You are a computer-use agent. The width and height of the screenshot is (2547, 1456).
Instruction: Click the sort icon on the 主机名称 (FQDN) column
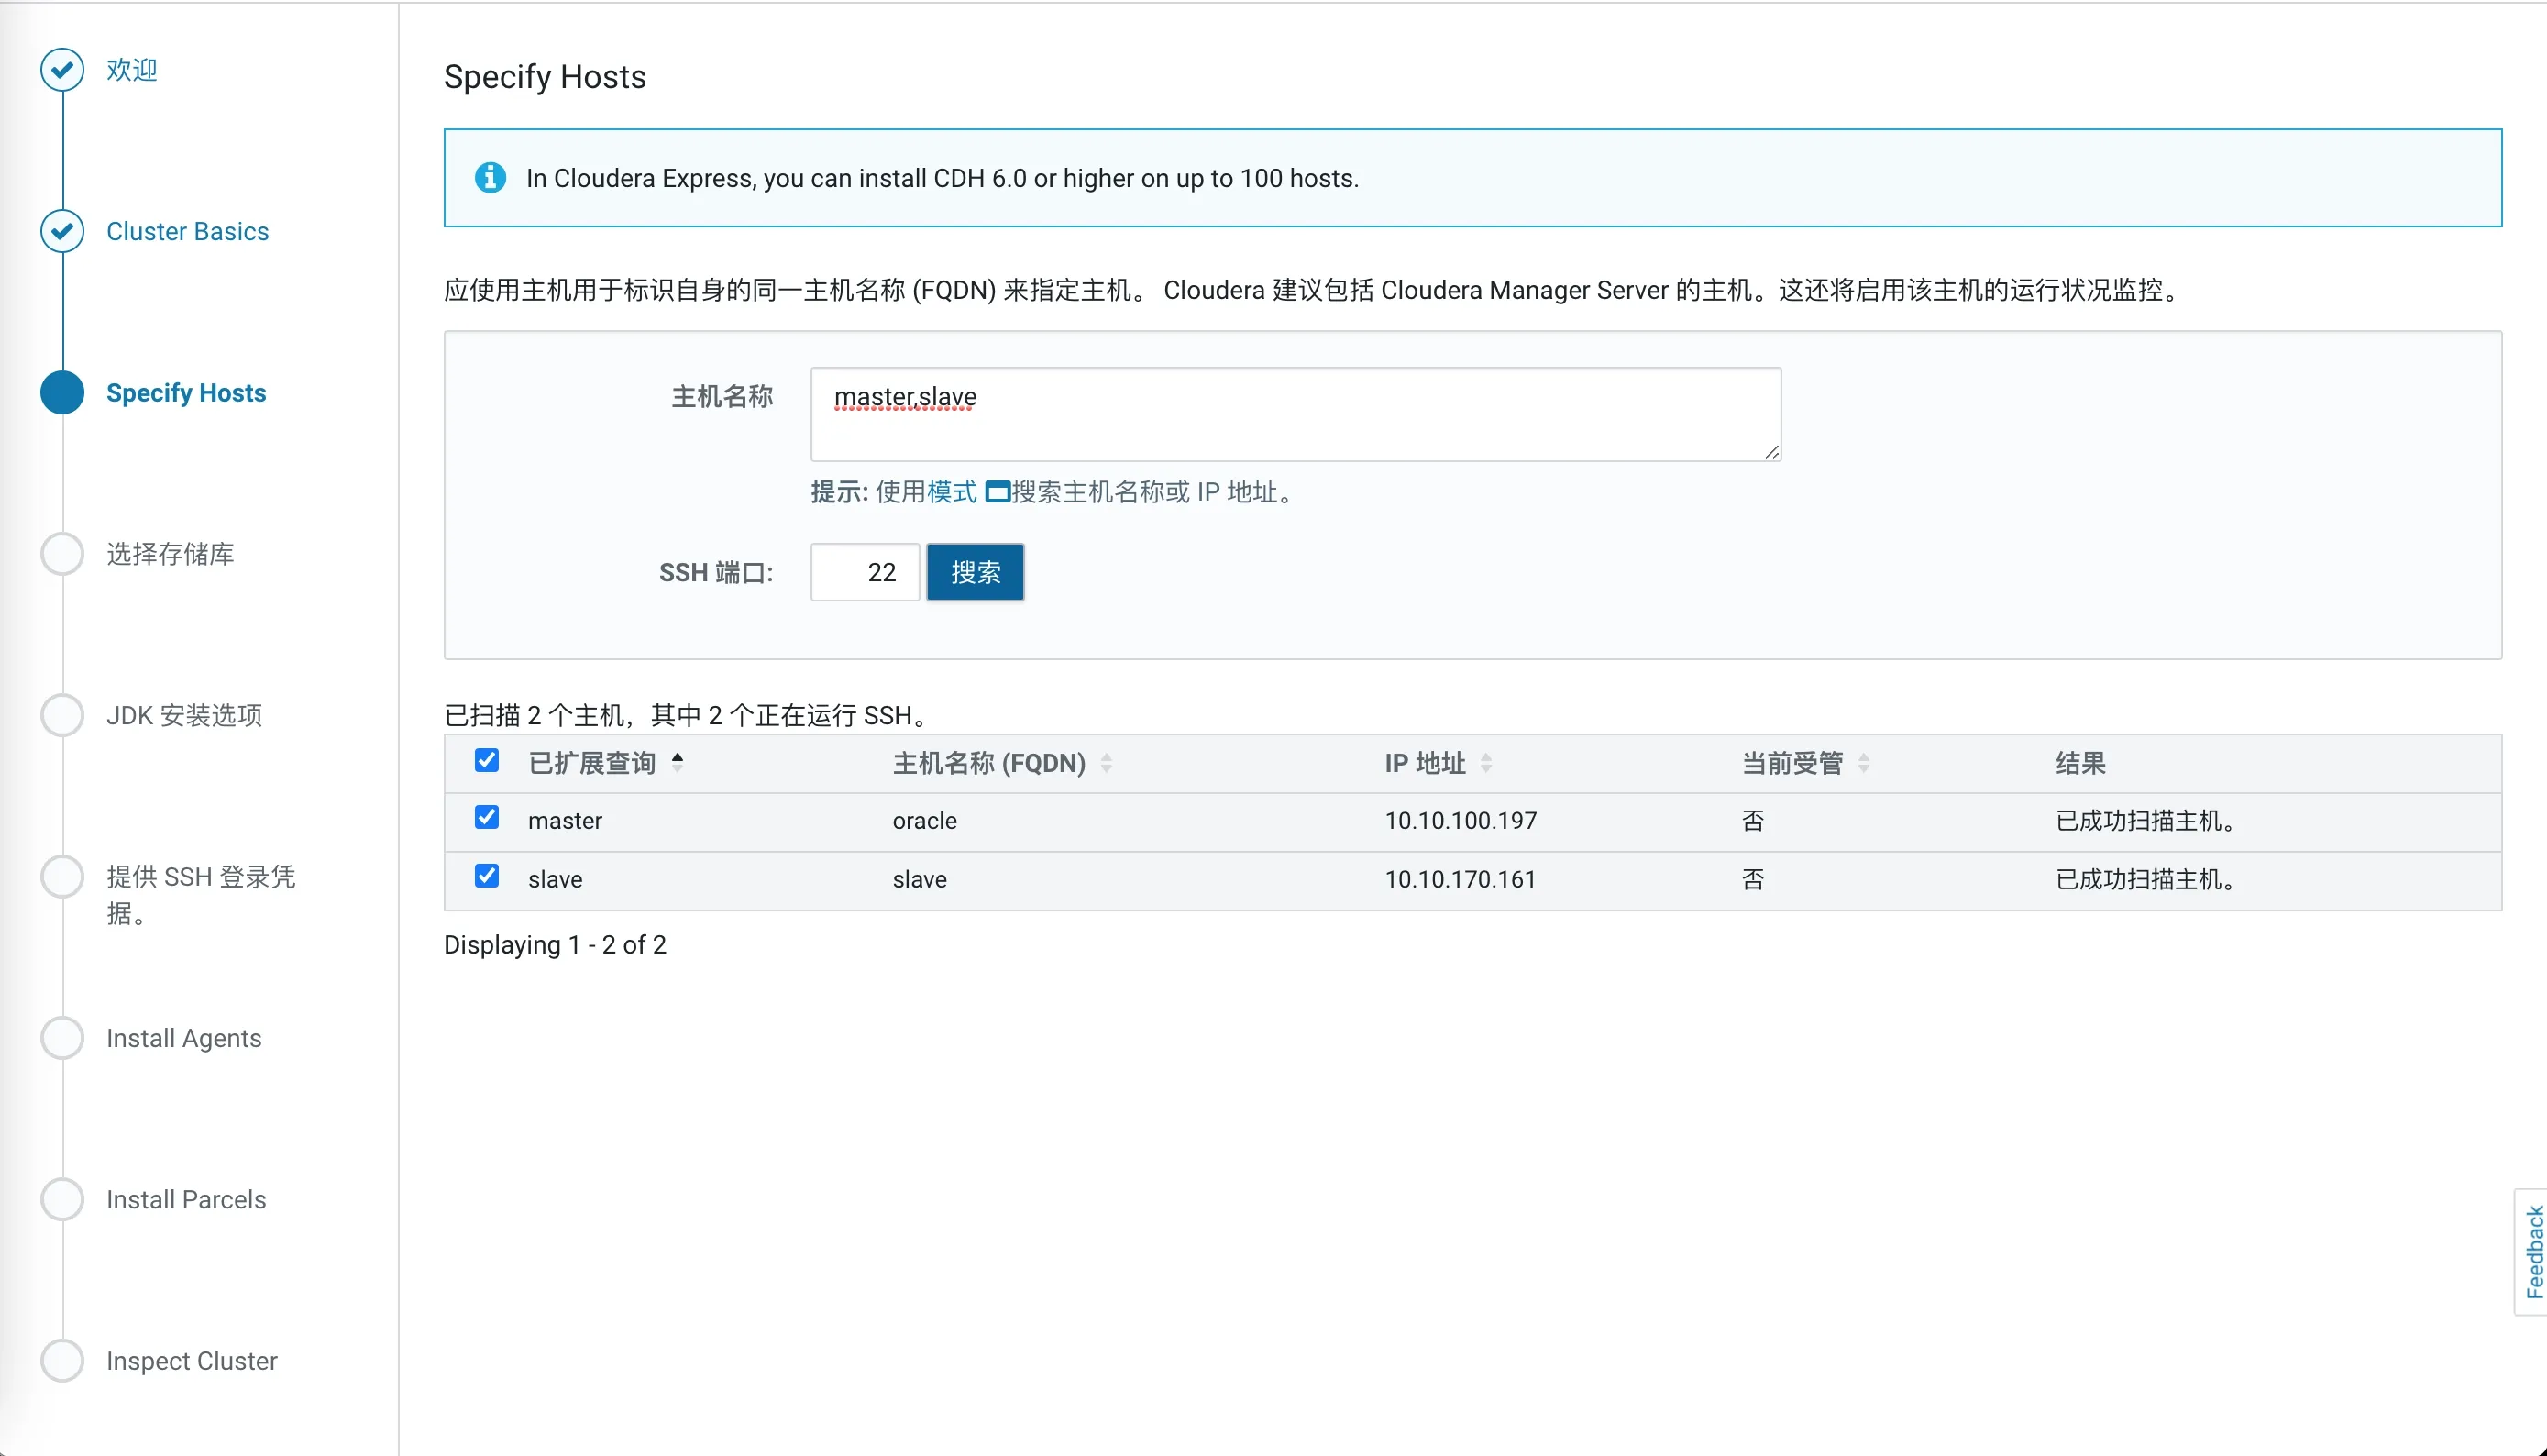(1107, 763)
